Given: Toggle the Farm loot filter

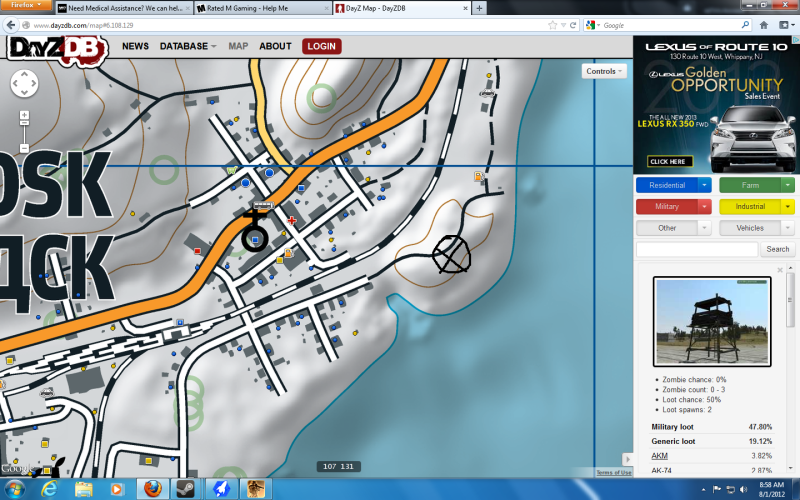Looking at the screenshot, I should [x=750, y=185].
